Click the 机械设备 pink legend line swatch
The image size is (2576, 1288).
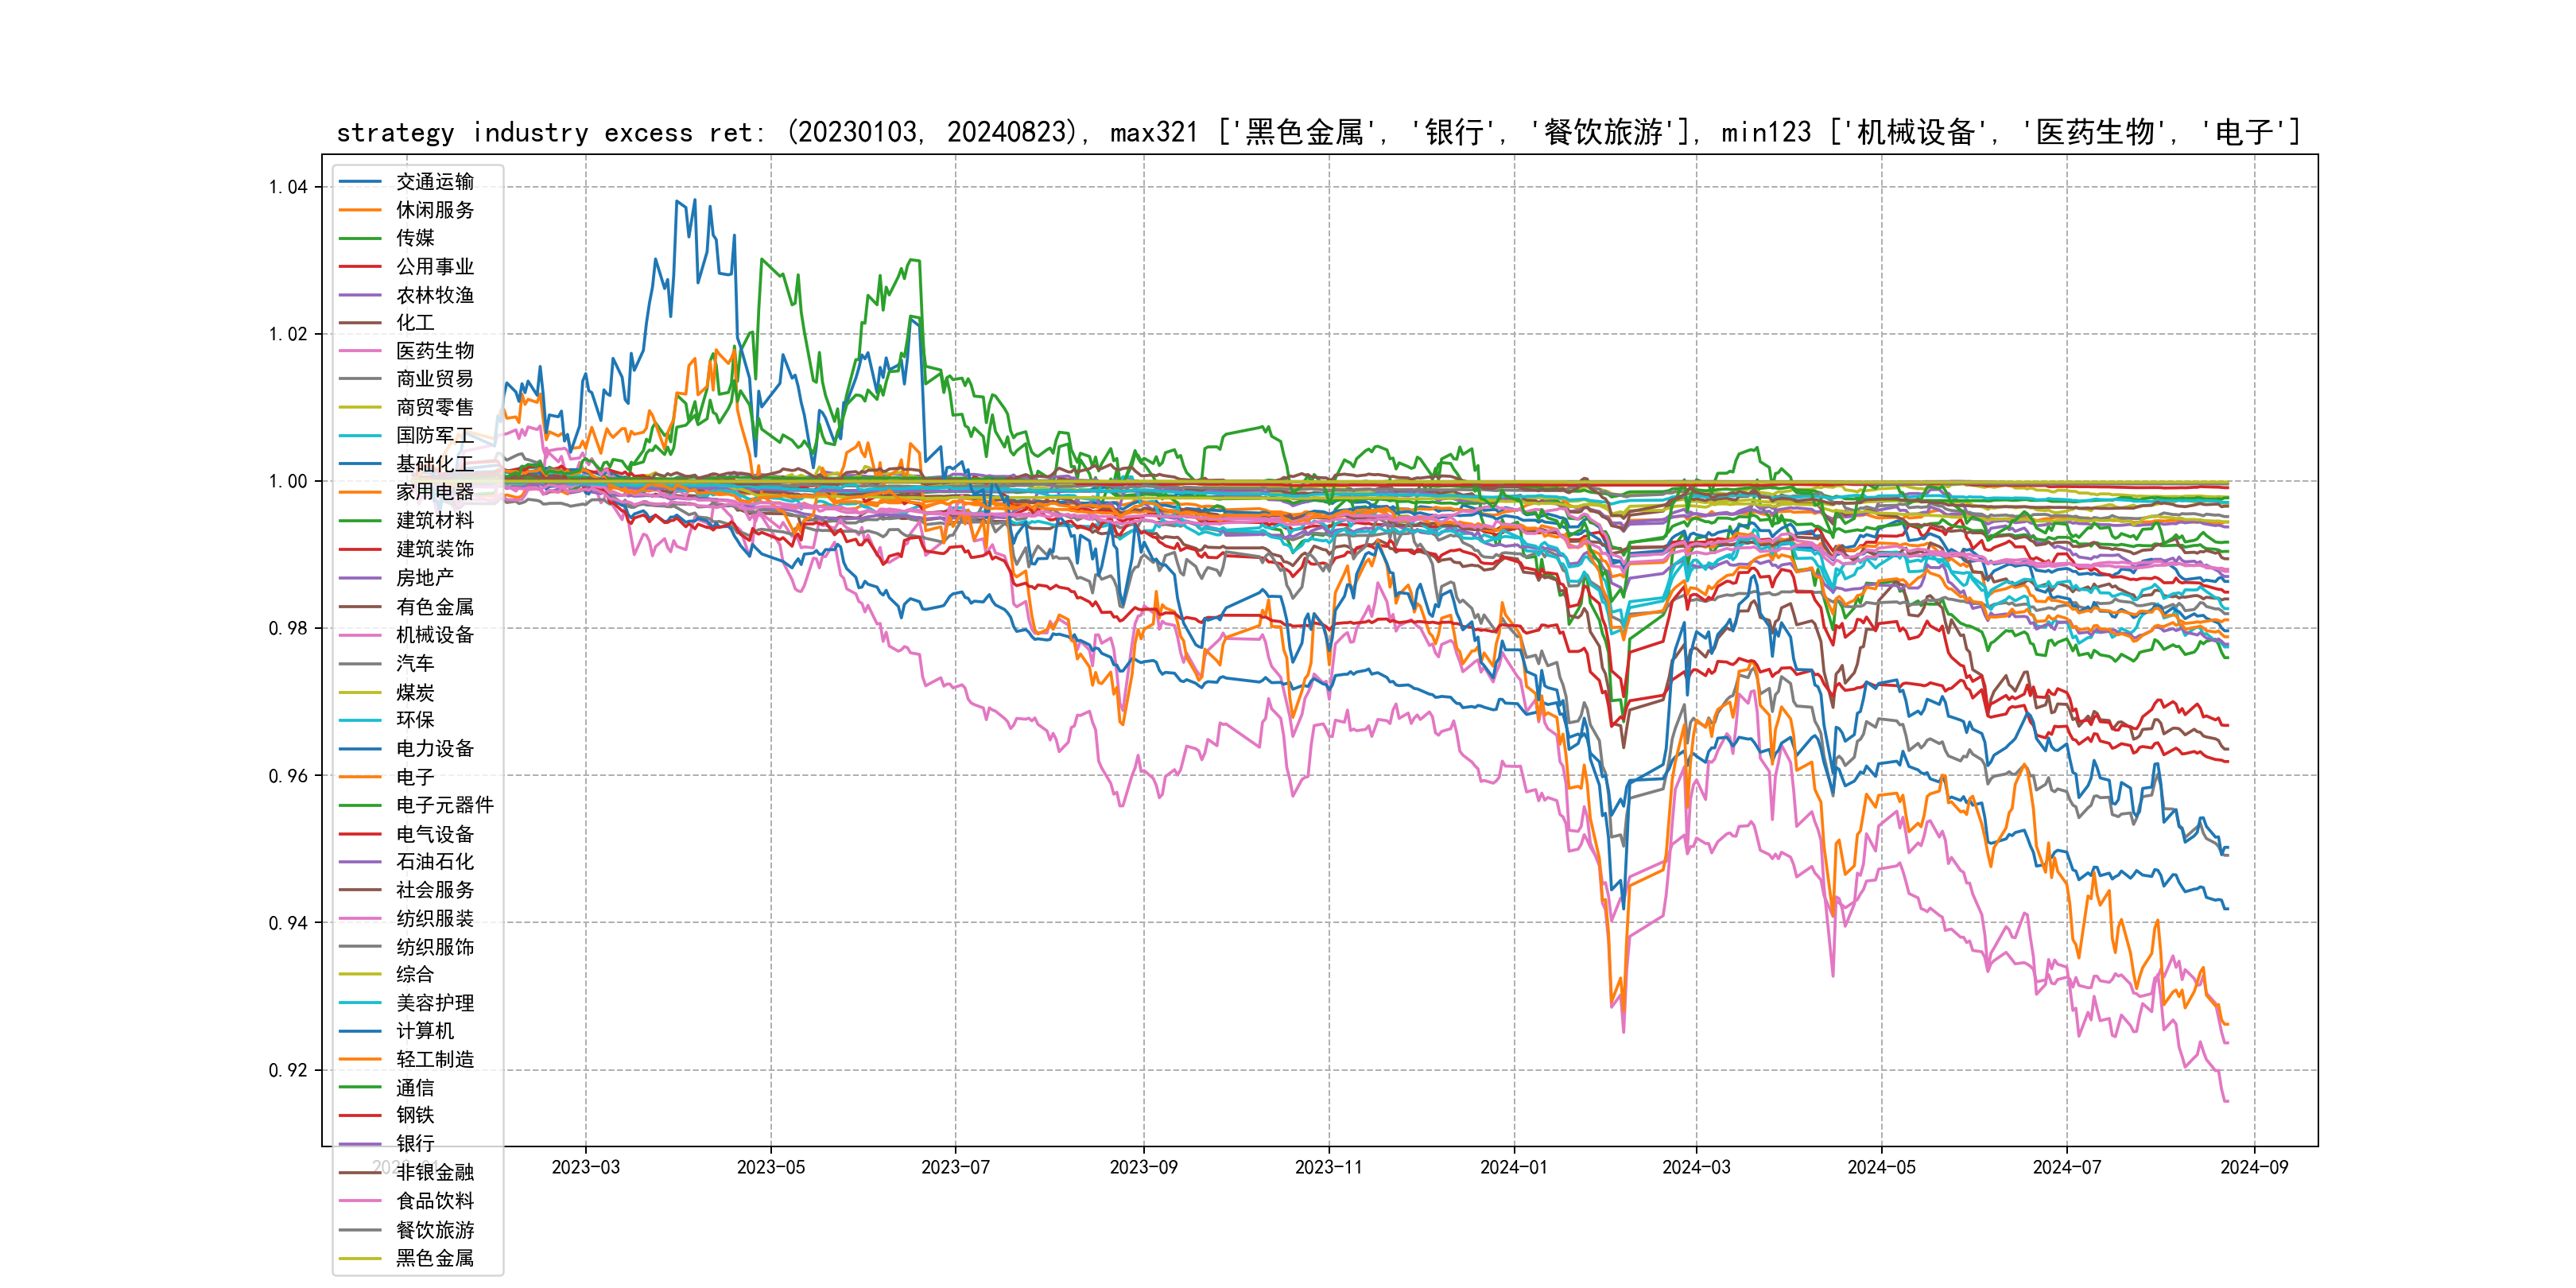click(360, 635)
